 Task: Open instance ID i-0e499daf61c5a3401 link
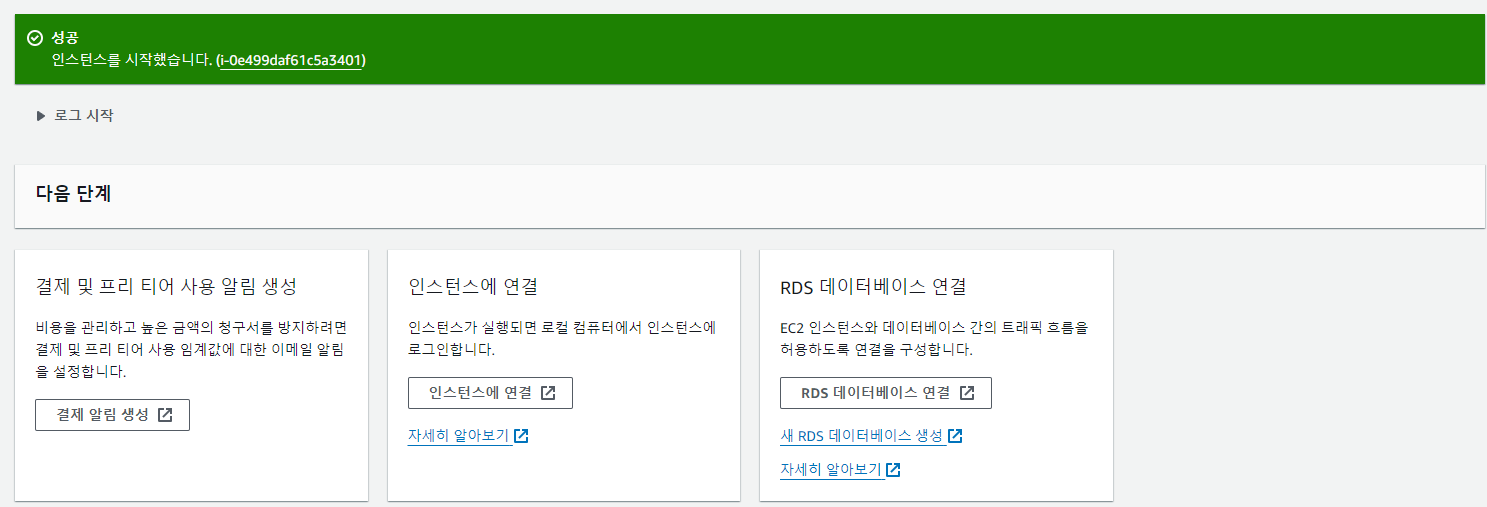[x=292, y=60]
